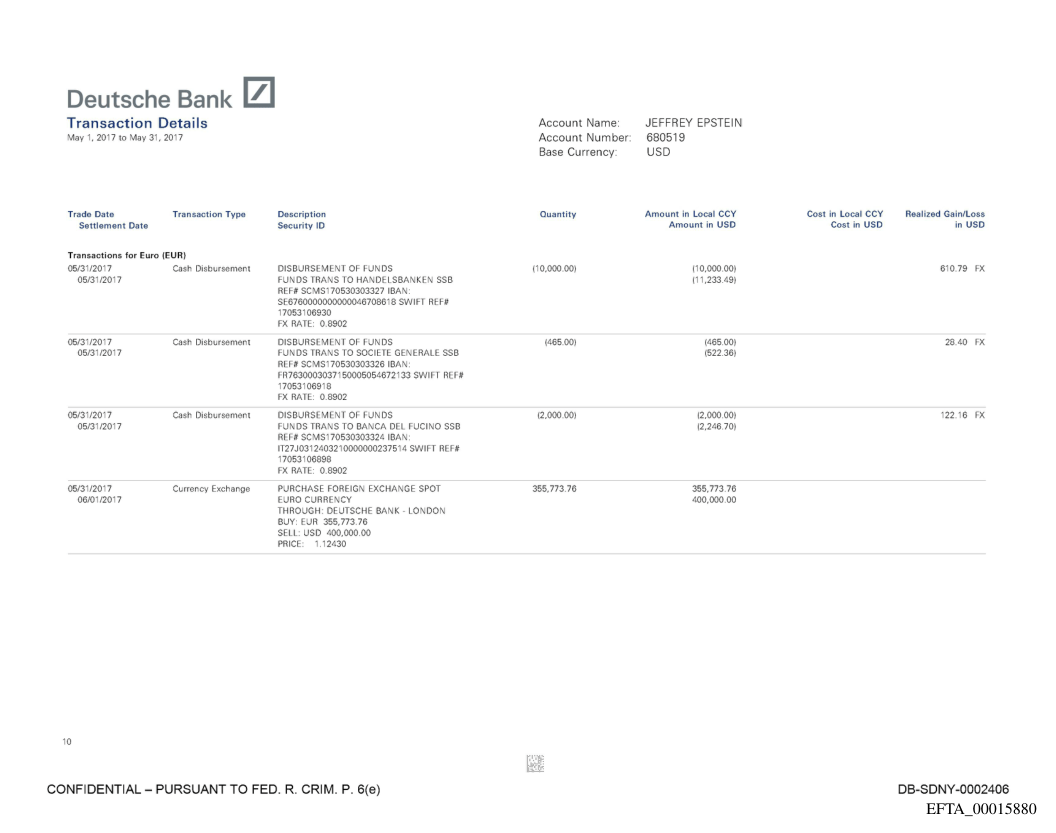This screenshot has height=833, width=1056.
Task: Click the Description column header
Action: (x=301, y=214)
